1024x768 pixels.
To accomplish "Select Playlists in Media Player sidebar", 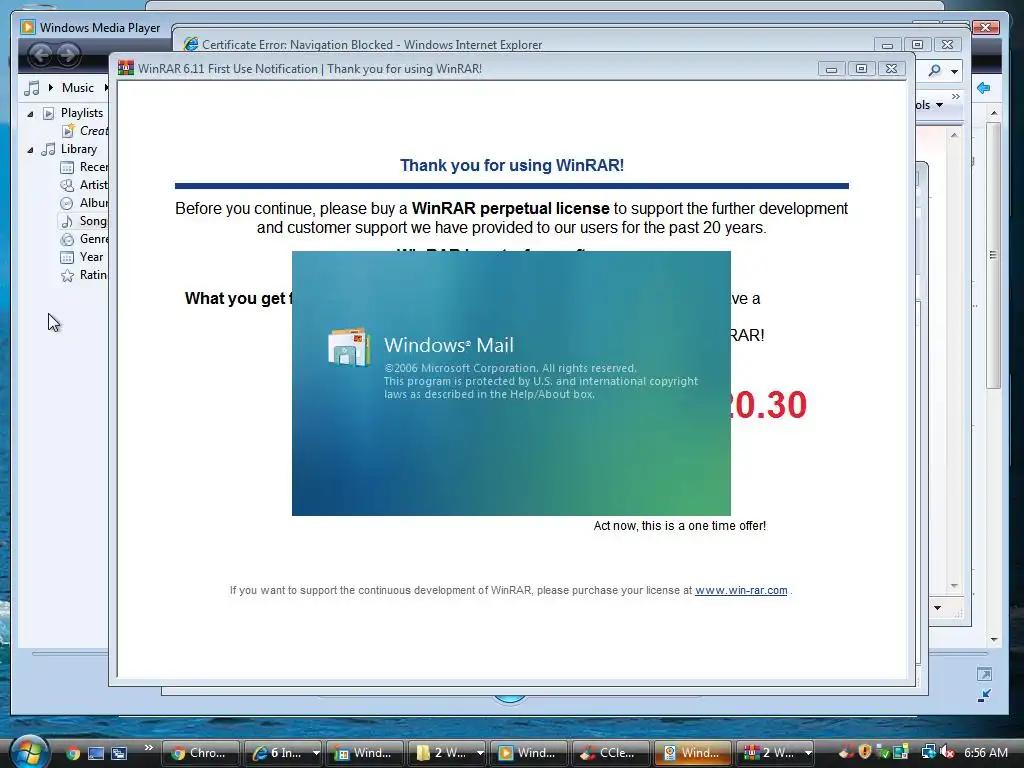I will click(x=82, y=113).
